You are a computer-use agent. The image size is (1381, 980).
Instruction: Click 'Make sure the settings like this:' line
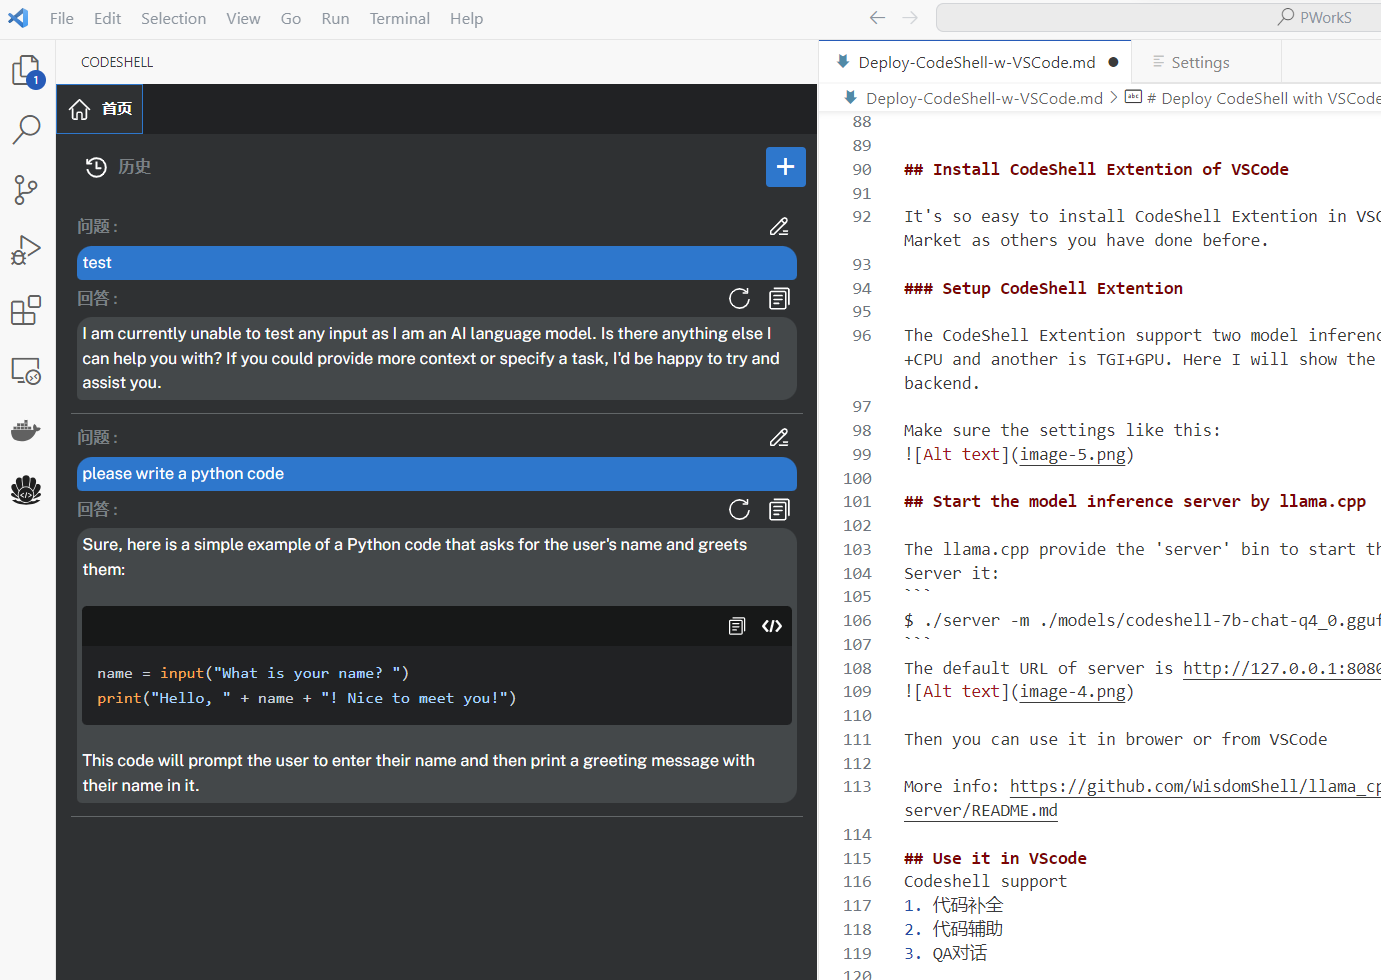1062,430
